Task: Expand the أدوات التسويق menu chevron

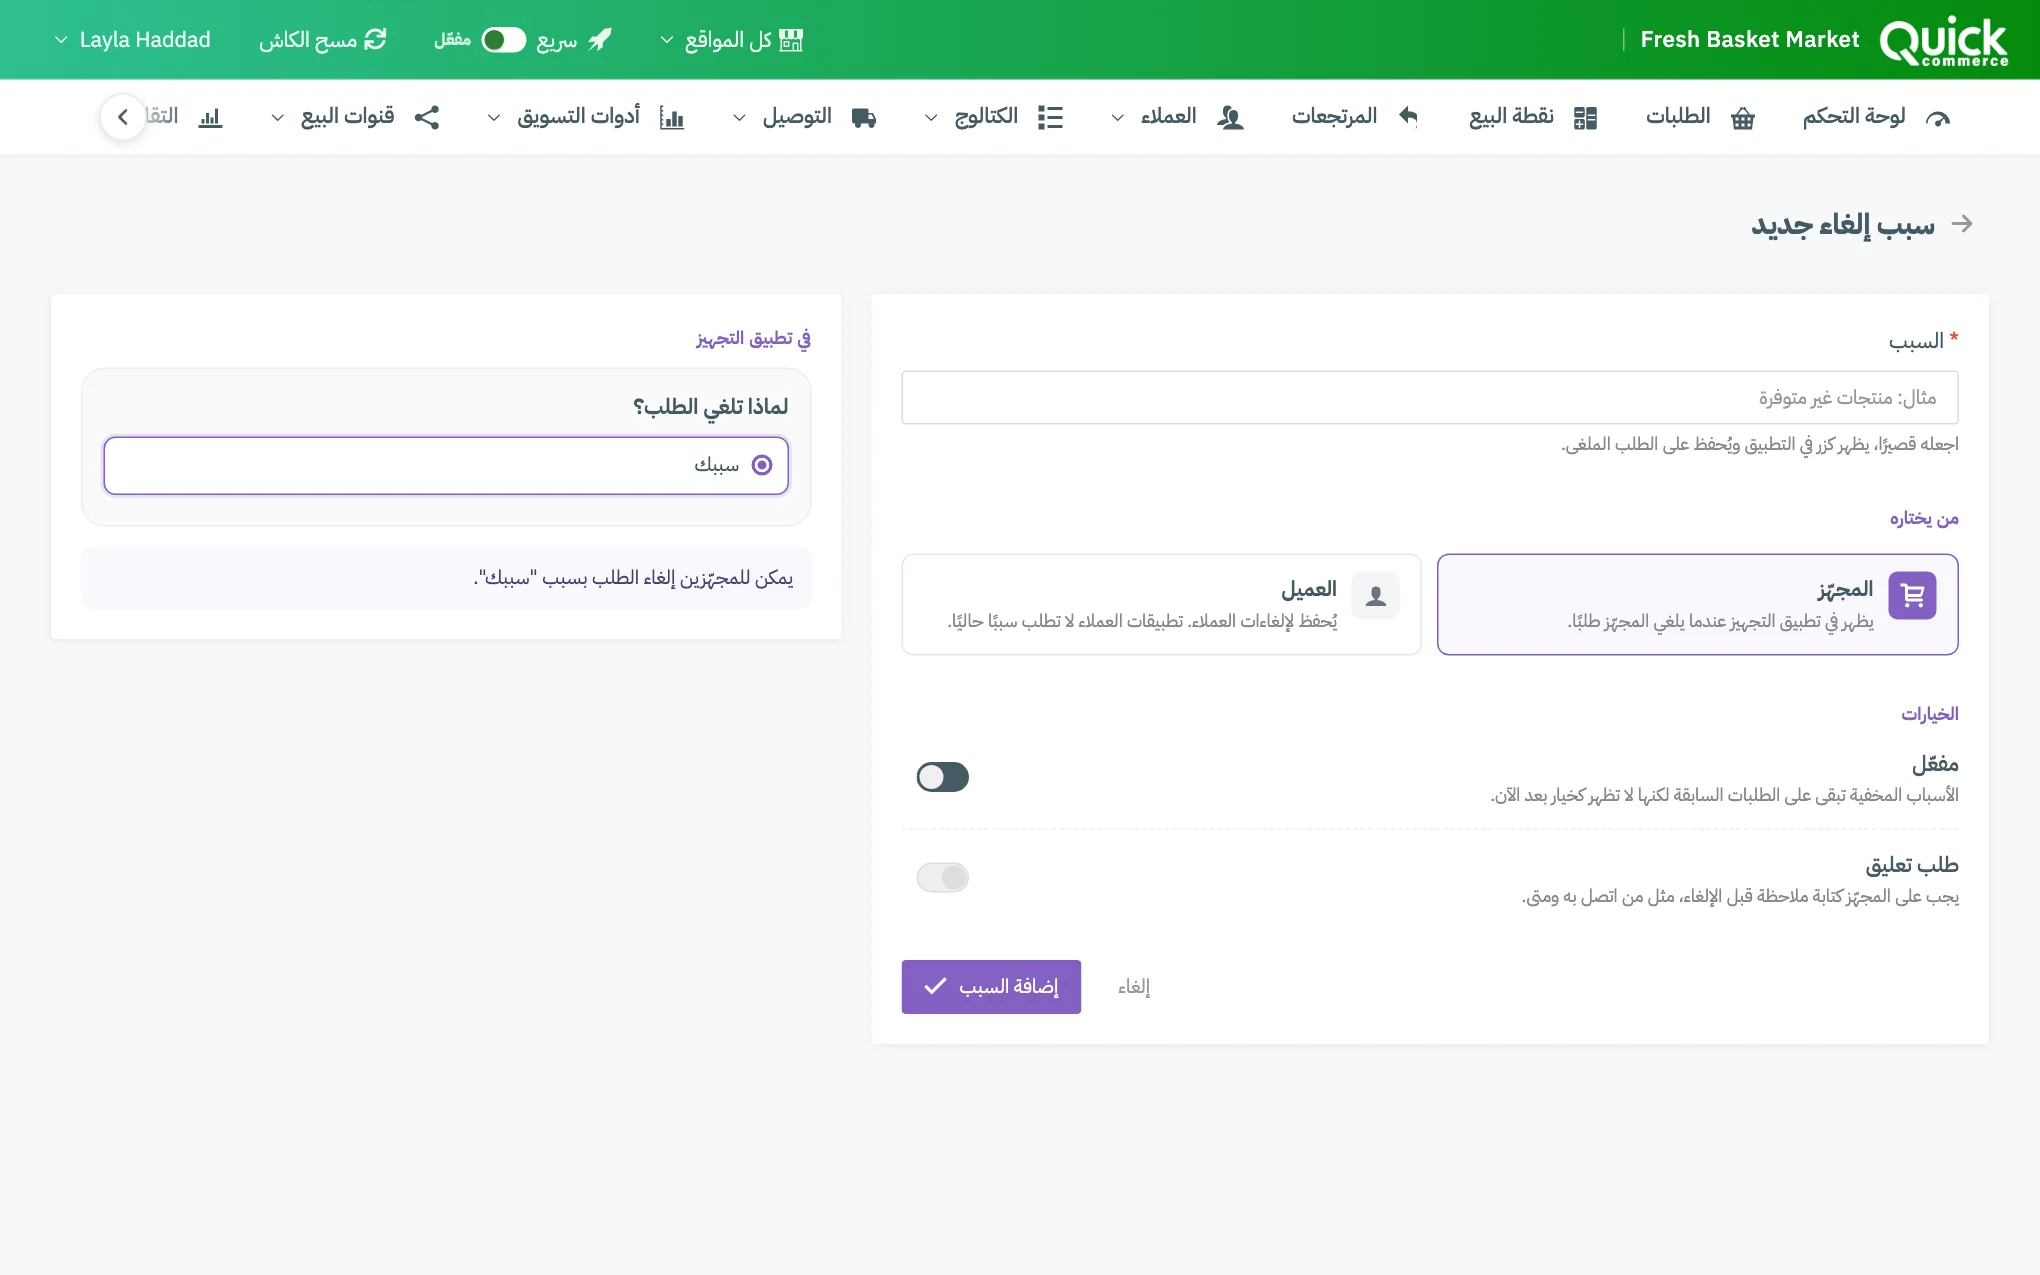Action: [493, 118]
